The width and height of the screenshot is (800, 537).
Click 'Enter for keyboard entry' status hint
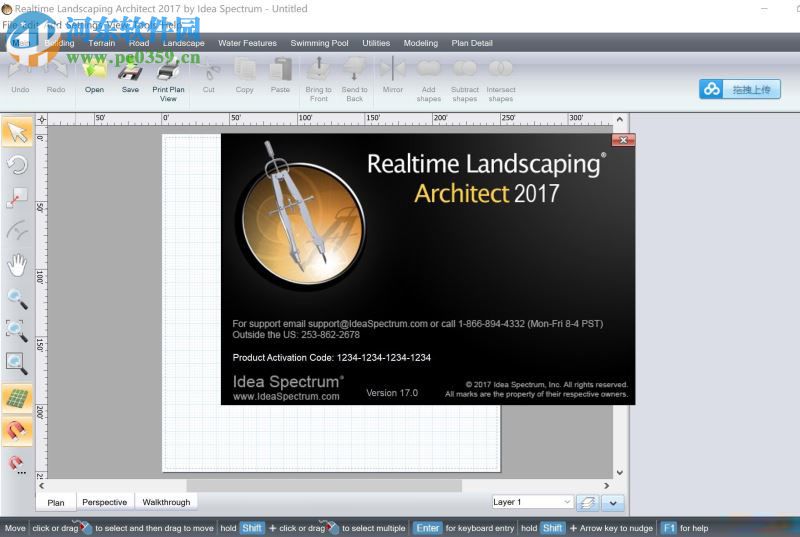[463, 528]
